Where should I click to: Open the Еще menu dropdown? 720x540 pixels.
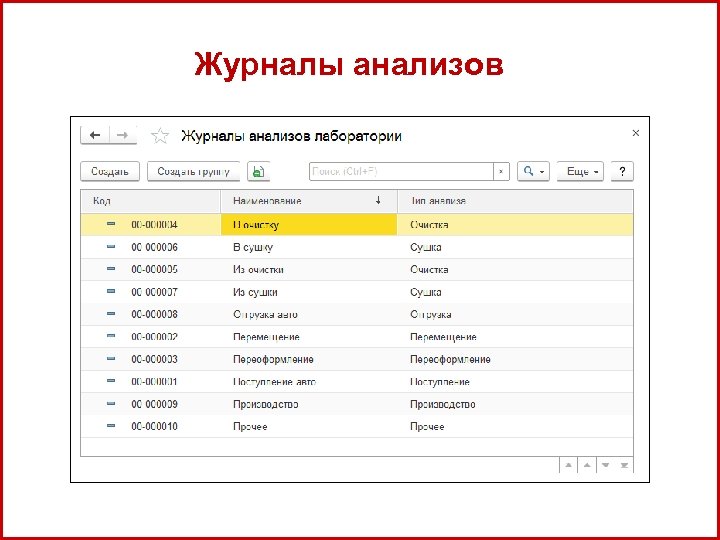(580, 171)
